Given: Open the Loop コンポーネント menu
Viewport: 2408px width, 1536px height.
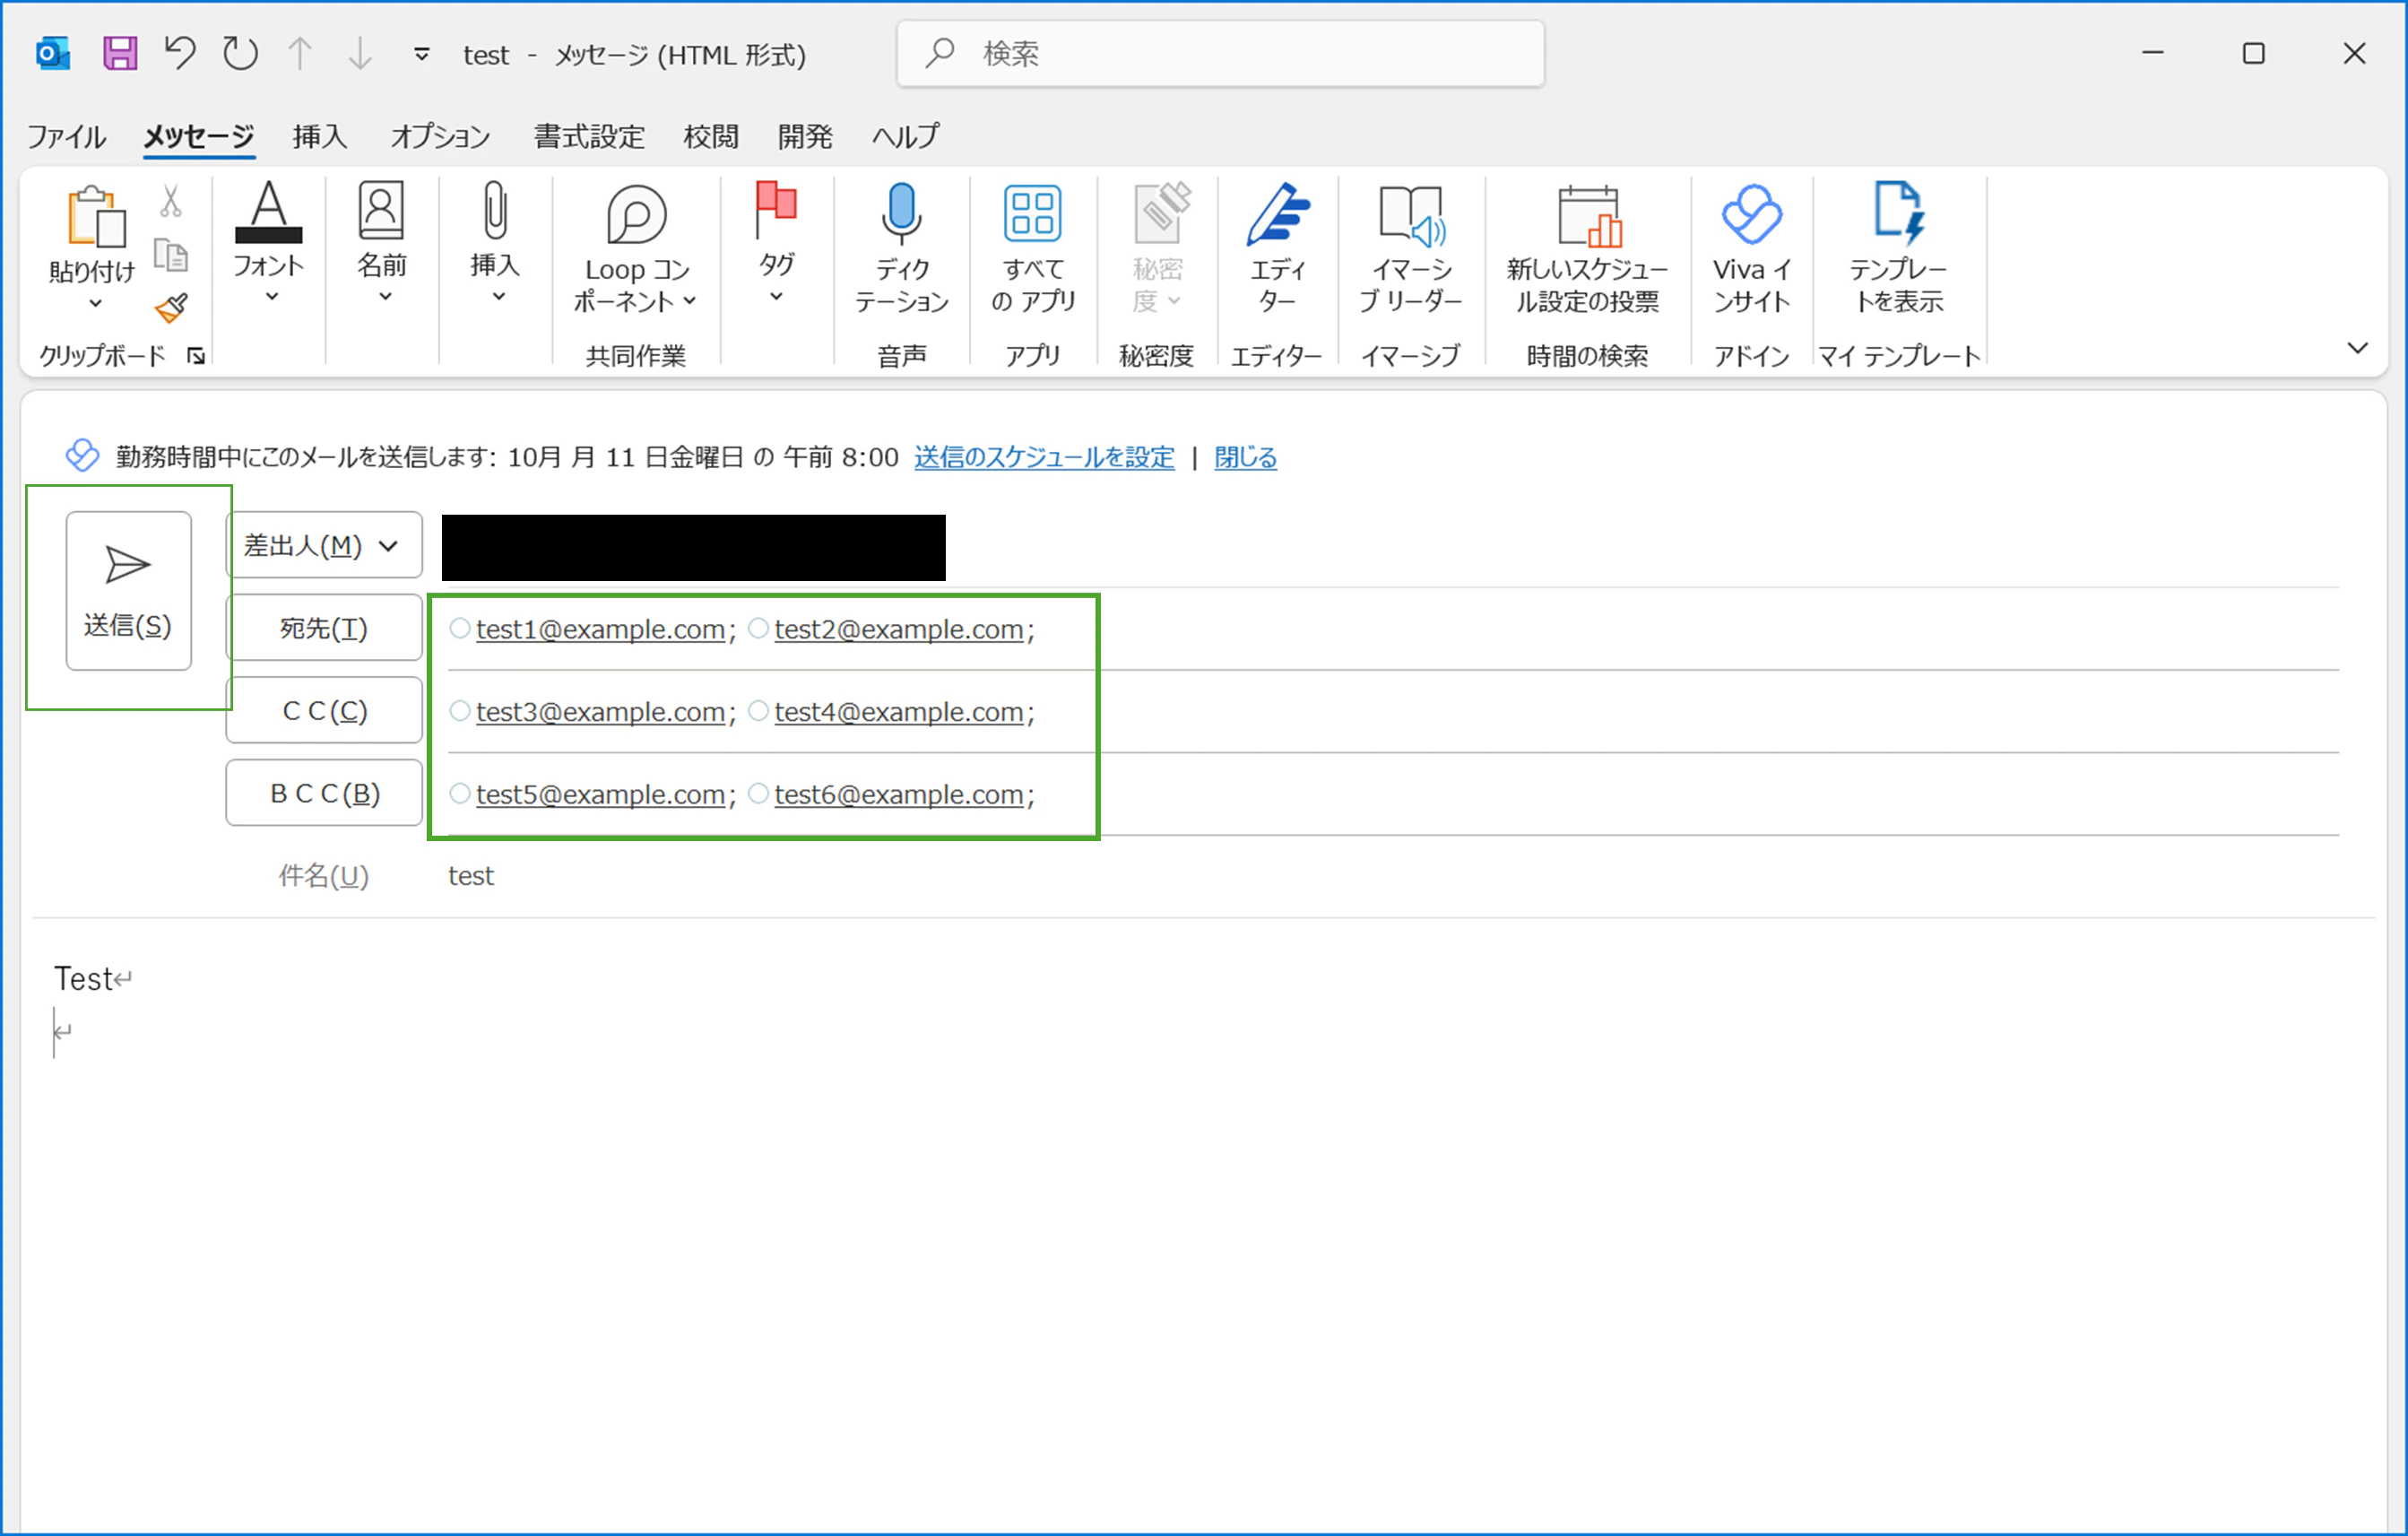Looking at the screenshot, I should coord(635,249).
